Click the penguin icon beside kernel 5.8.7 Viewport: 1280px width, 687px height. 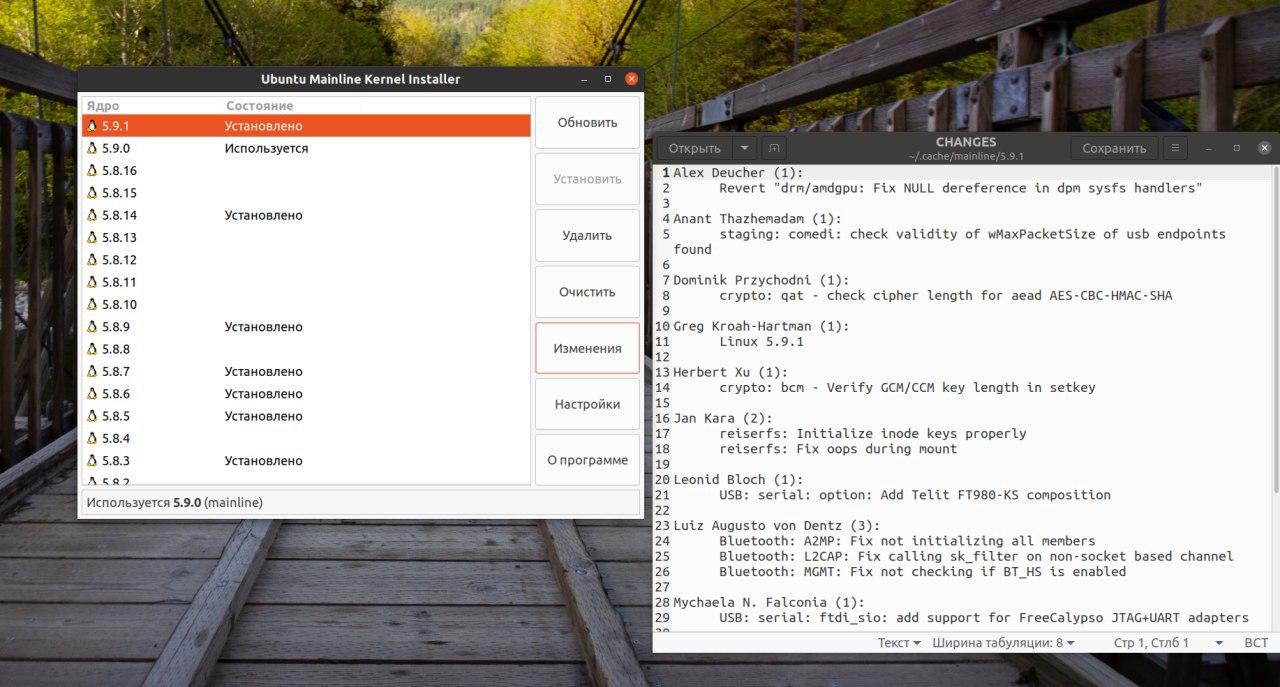92,372
